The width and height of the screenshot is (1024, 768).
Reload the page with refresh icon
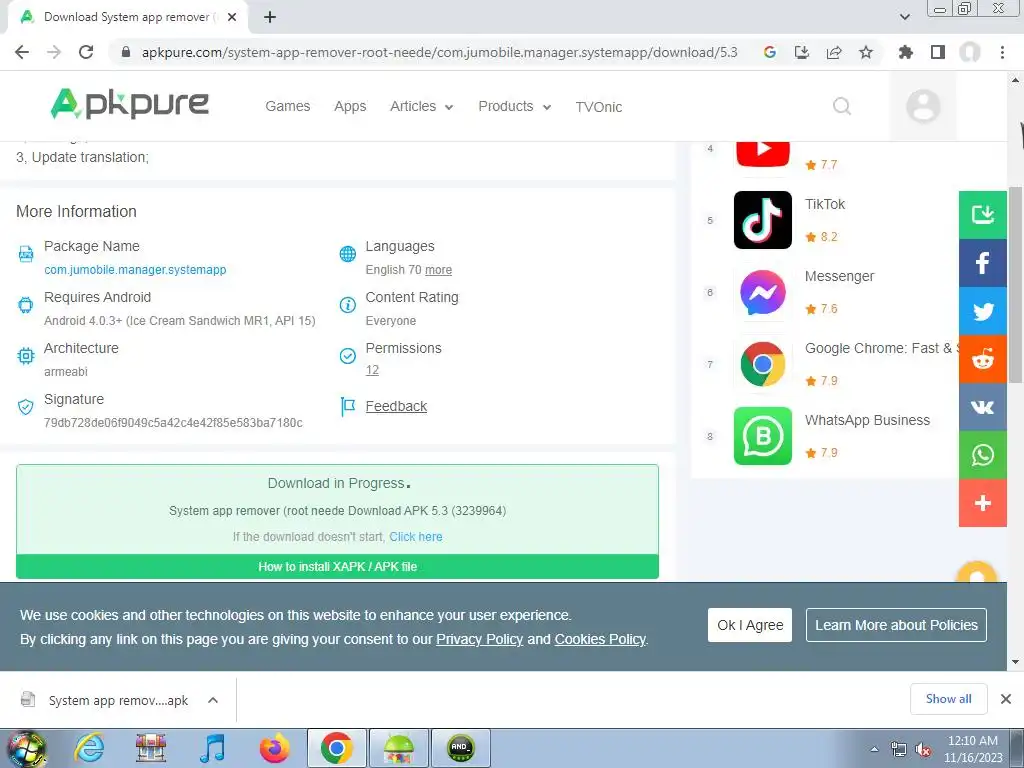(86, 52)
